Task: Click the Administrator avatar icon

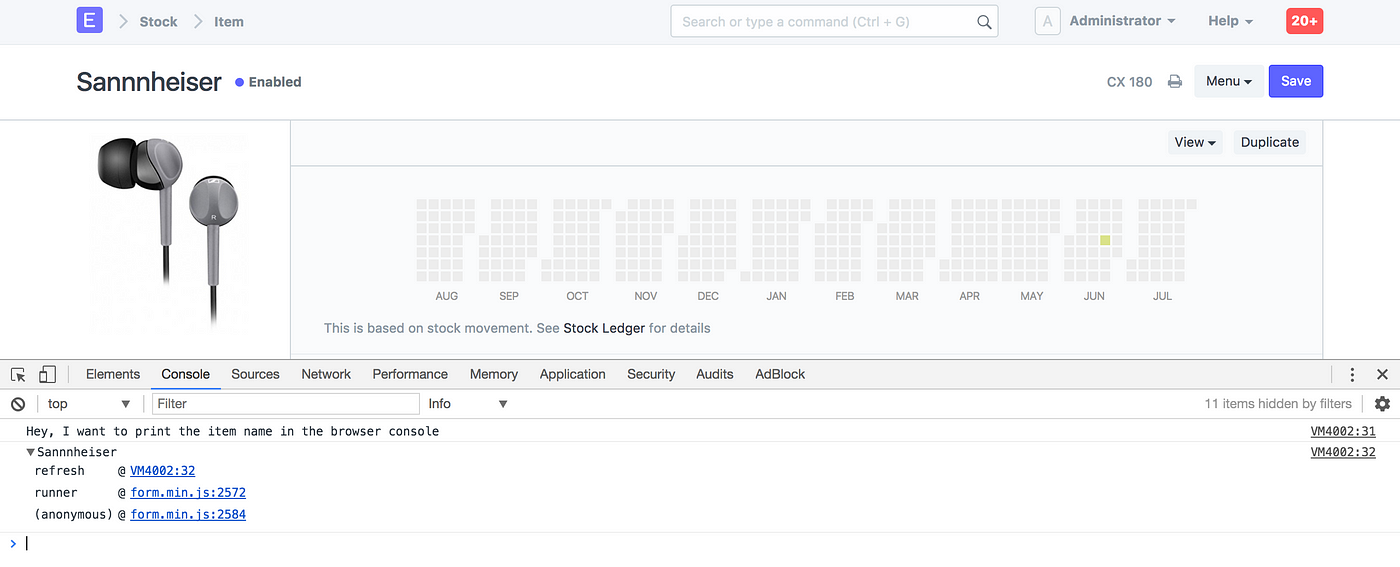Action: point(1047,21)
